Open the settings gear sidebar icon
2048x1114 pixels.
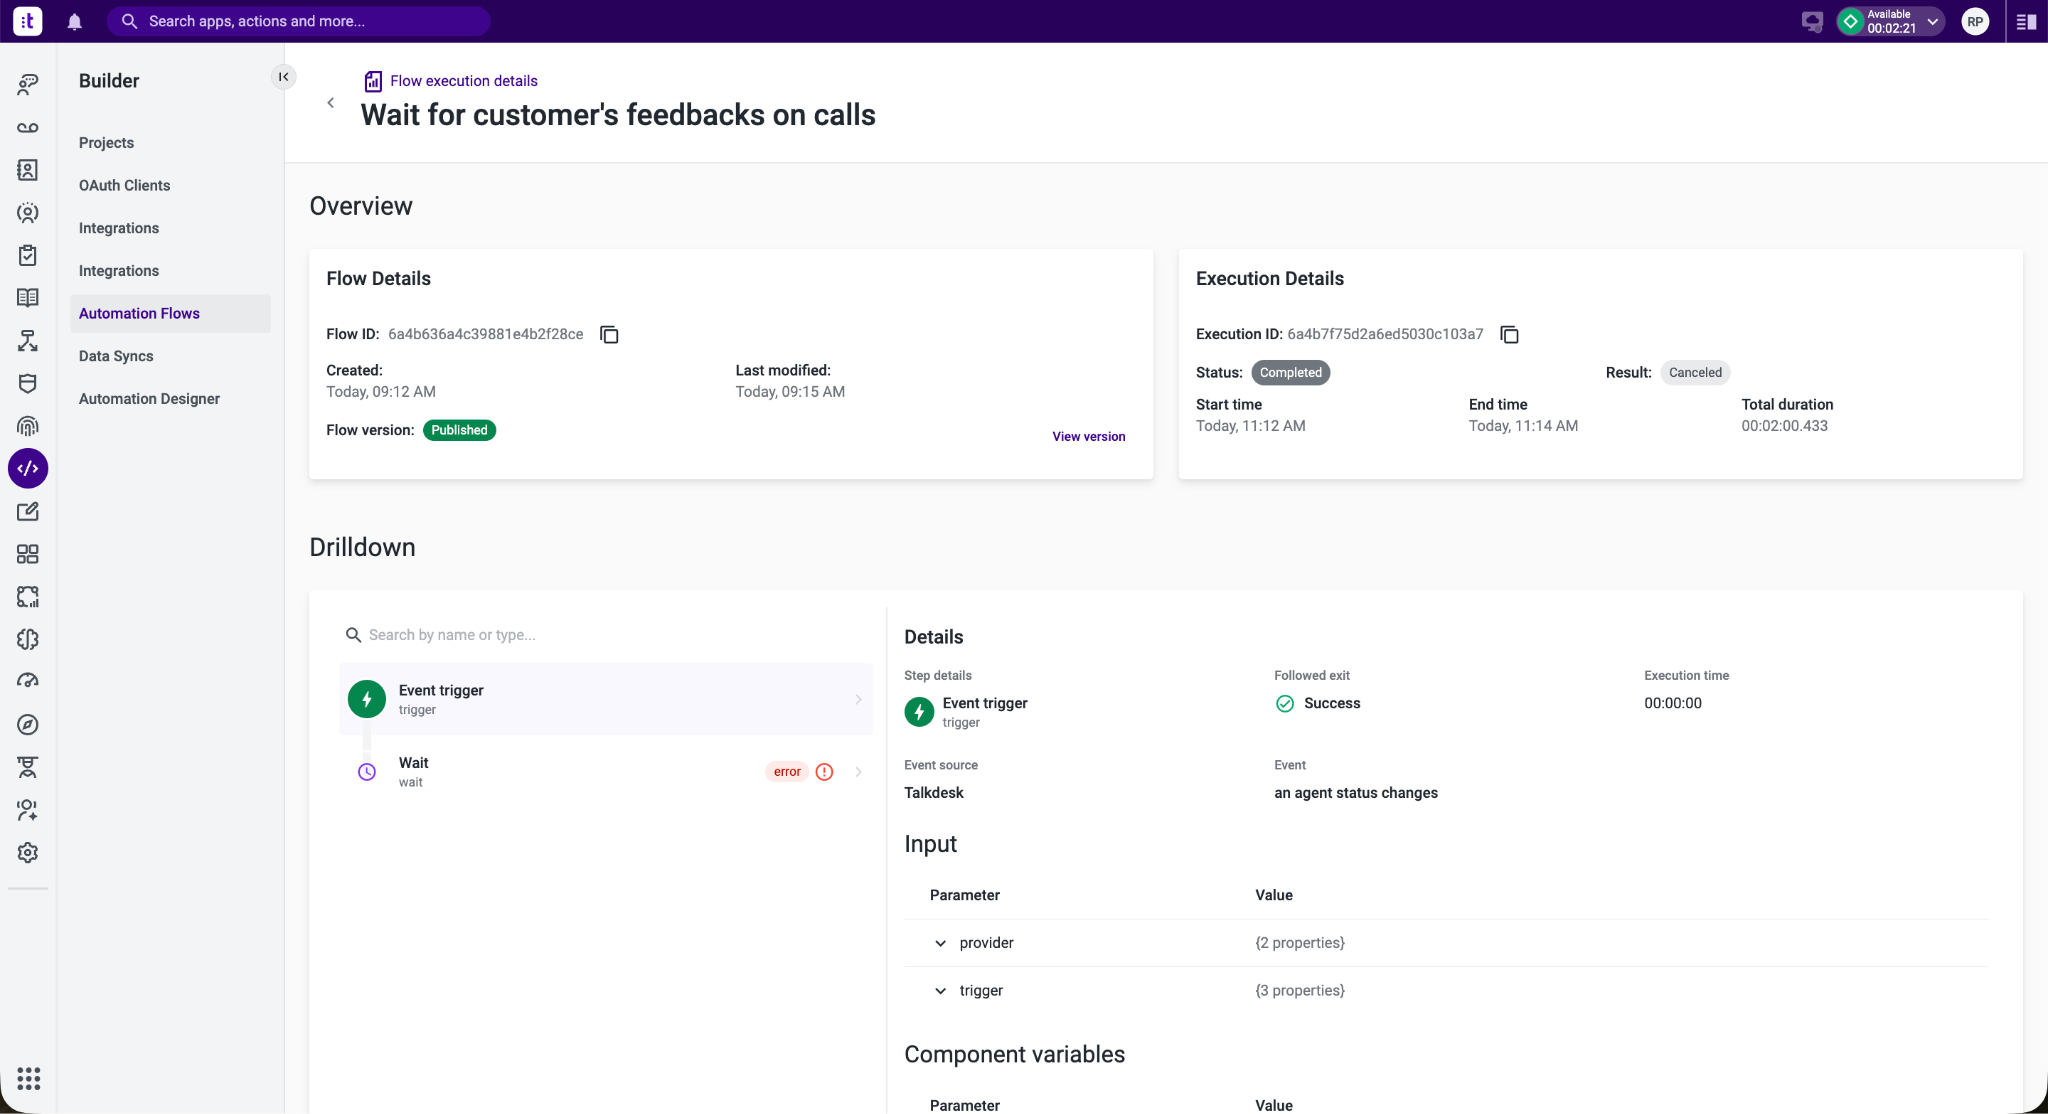pyautogui.click(x=28, y=853)
